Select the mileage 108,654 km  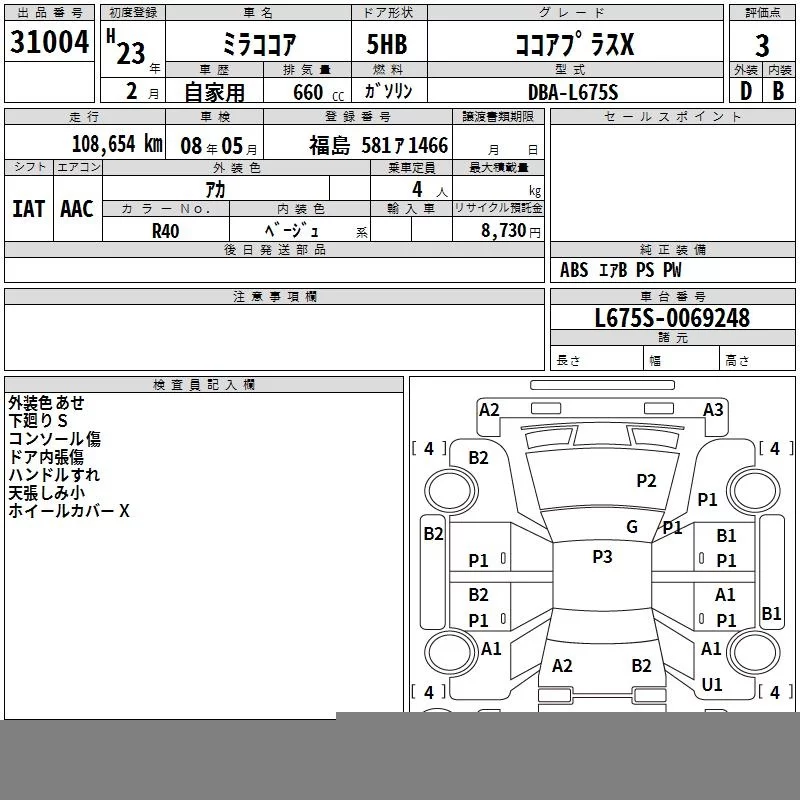tap(117, 144)
